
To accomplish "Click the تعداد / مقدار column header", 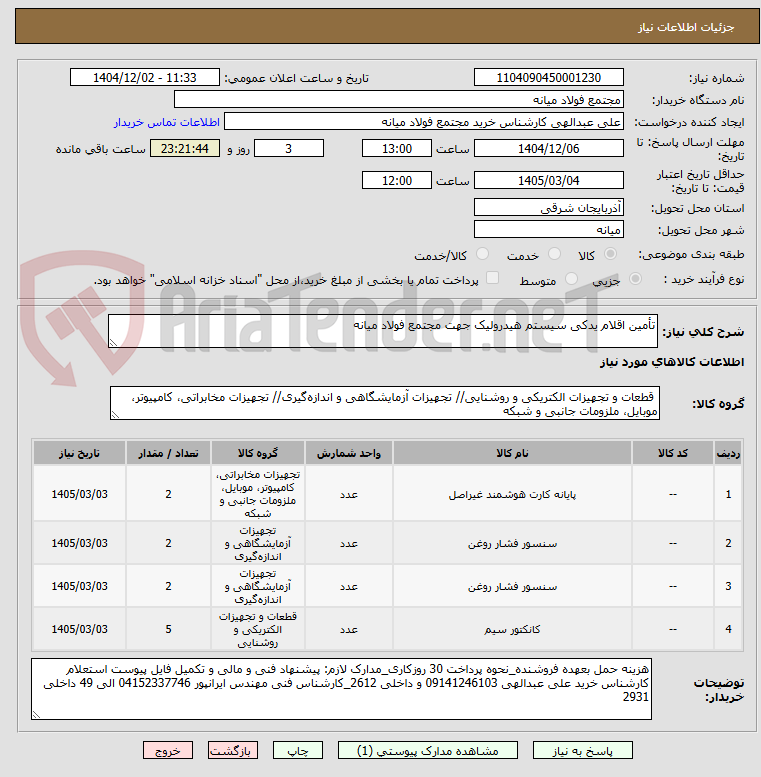I will [x=168, y=453].
